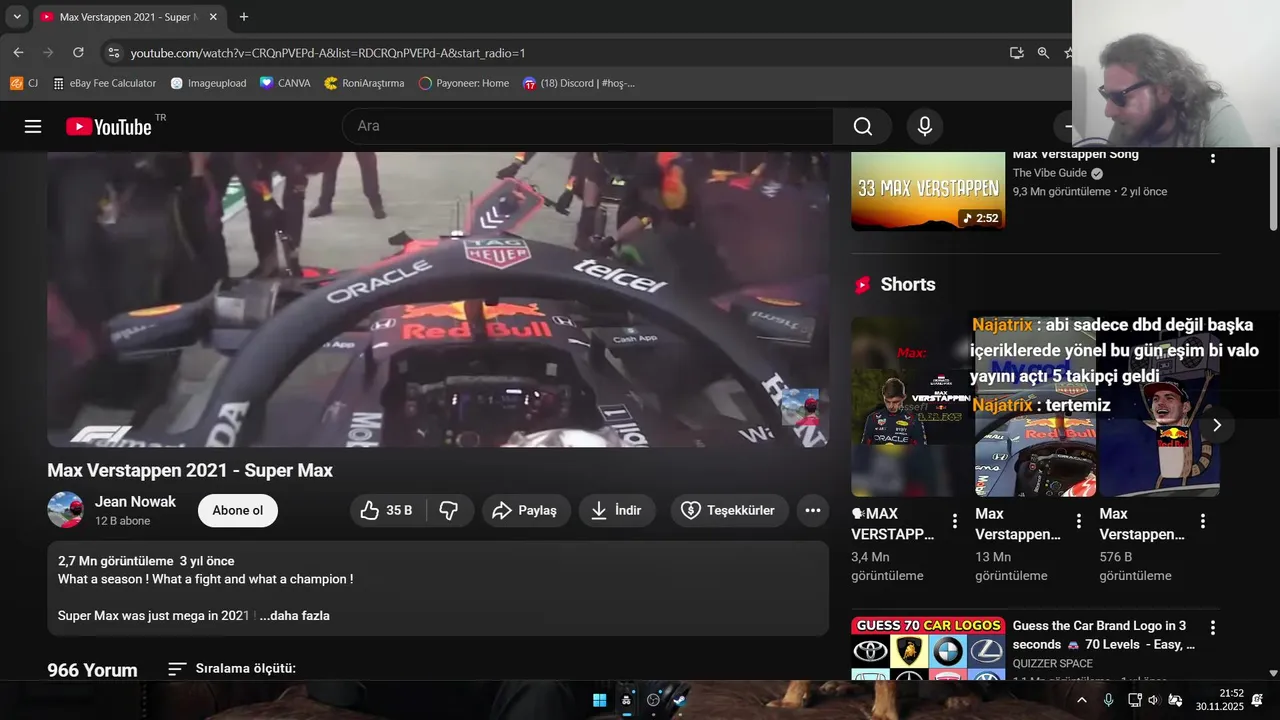The image size is (1280, 720).
Task: Open eBay Fee Calculator bookmark
Action: (104, 83)
